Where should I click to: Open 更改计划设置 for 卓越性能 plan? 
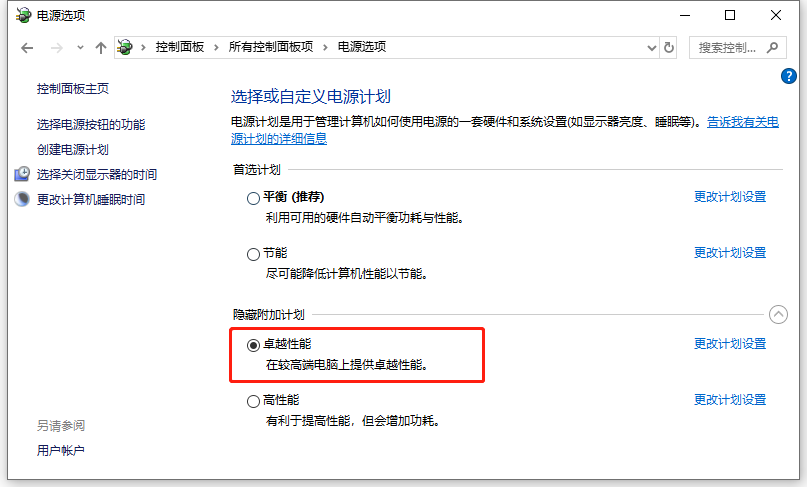coord(730,344)
